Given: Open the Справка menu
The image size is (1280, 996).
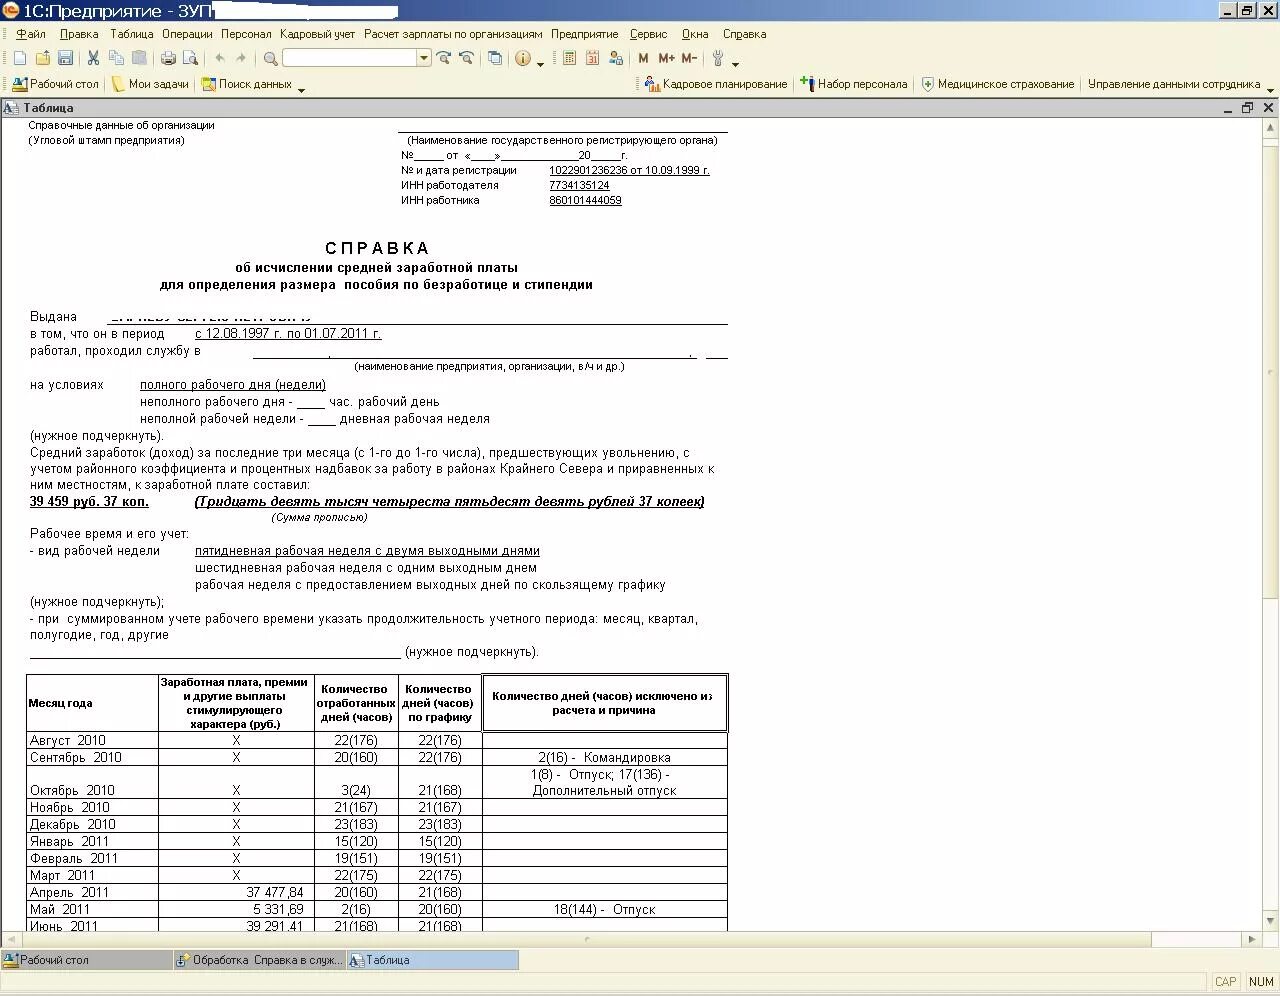Looking at the screenshot, I should (744, 34).
